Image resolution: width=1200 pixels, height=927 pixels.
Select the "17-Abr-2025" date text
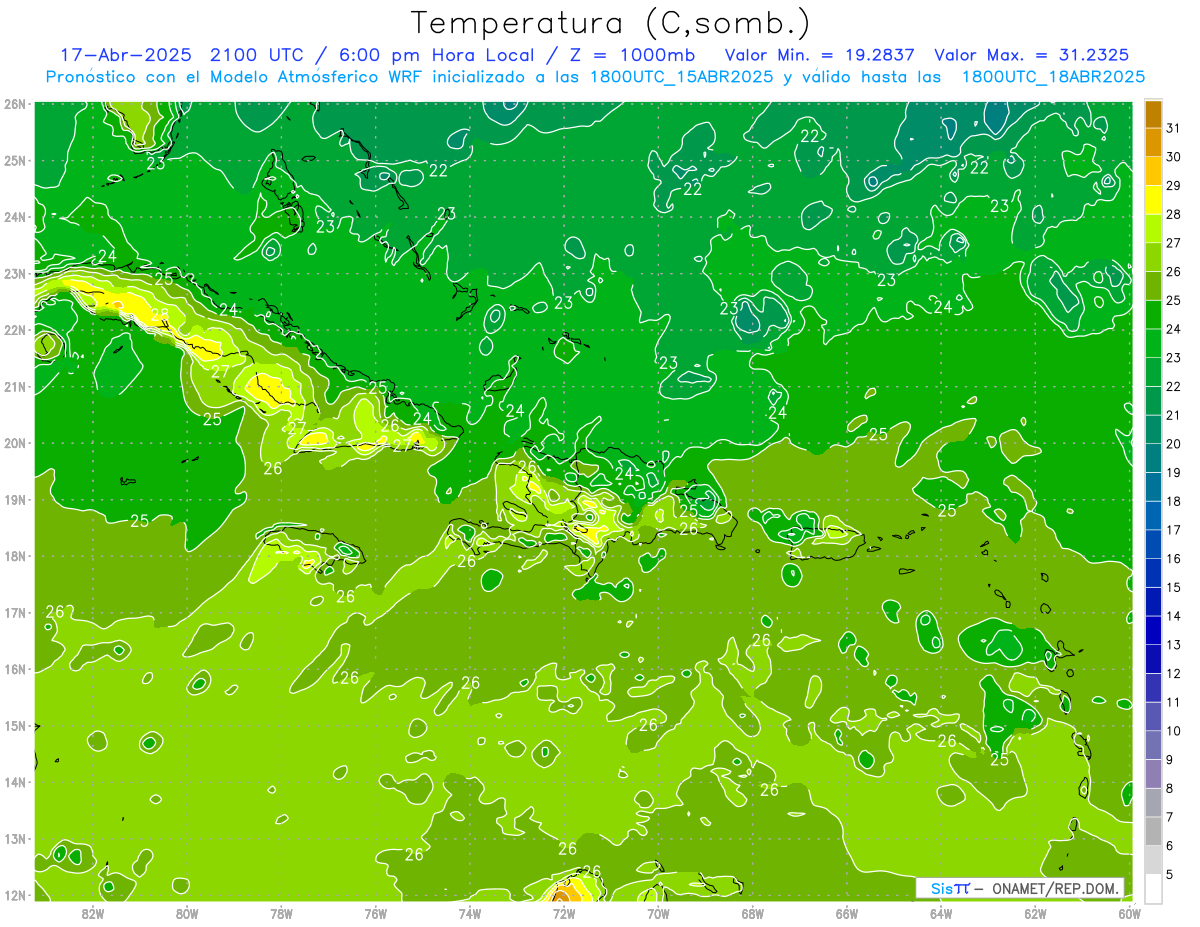[x=127, y=54]
